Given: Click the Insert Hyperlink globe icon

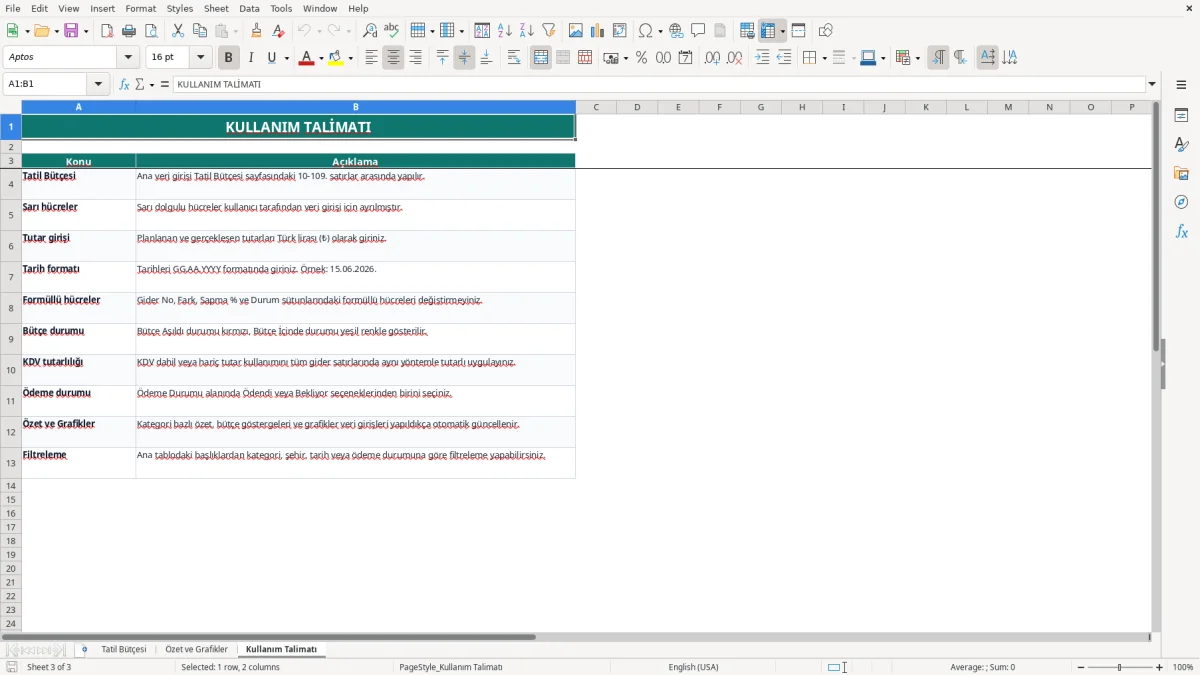Looking at the screenshot, I should click(676, 31).
